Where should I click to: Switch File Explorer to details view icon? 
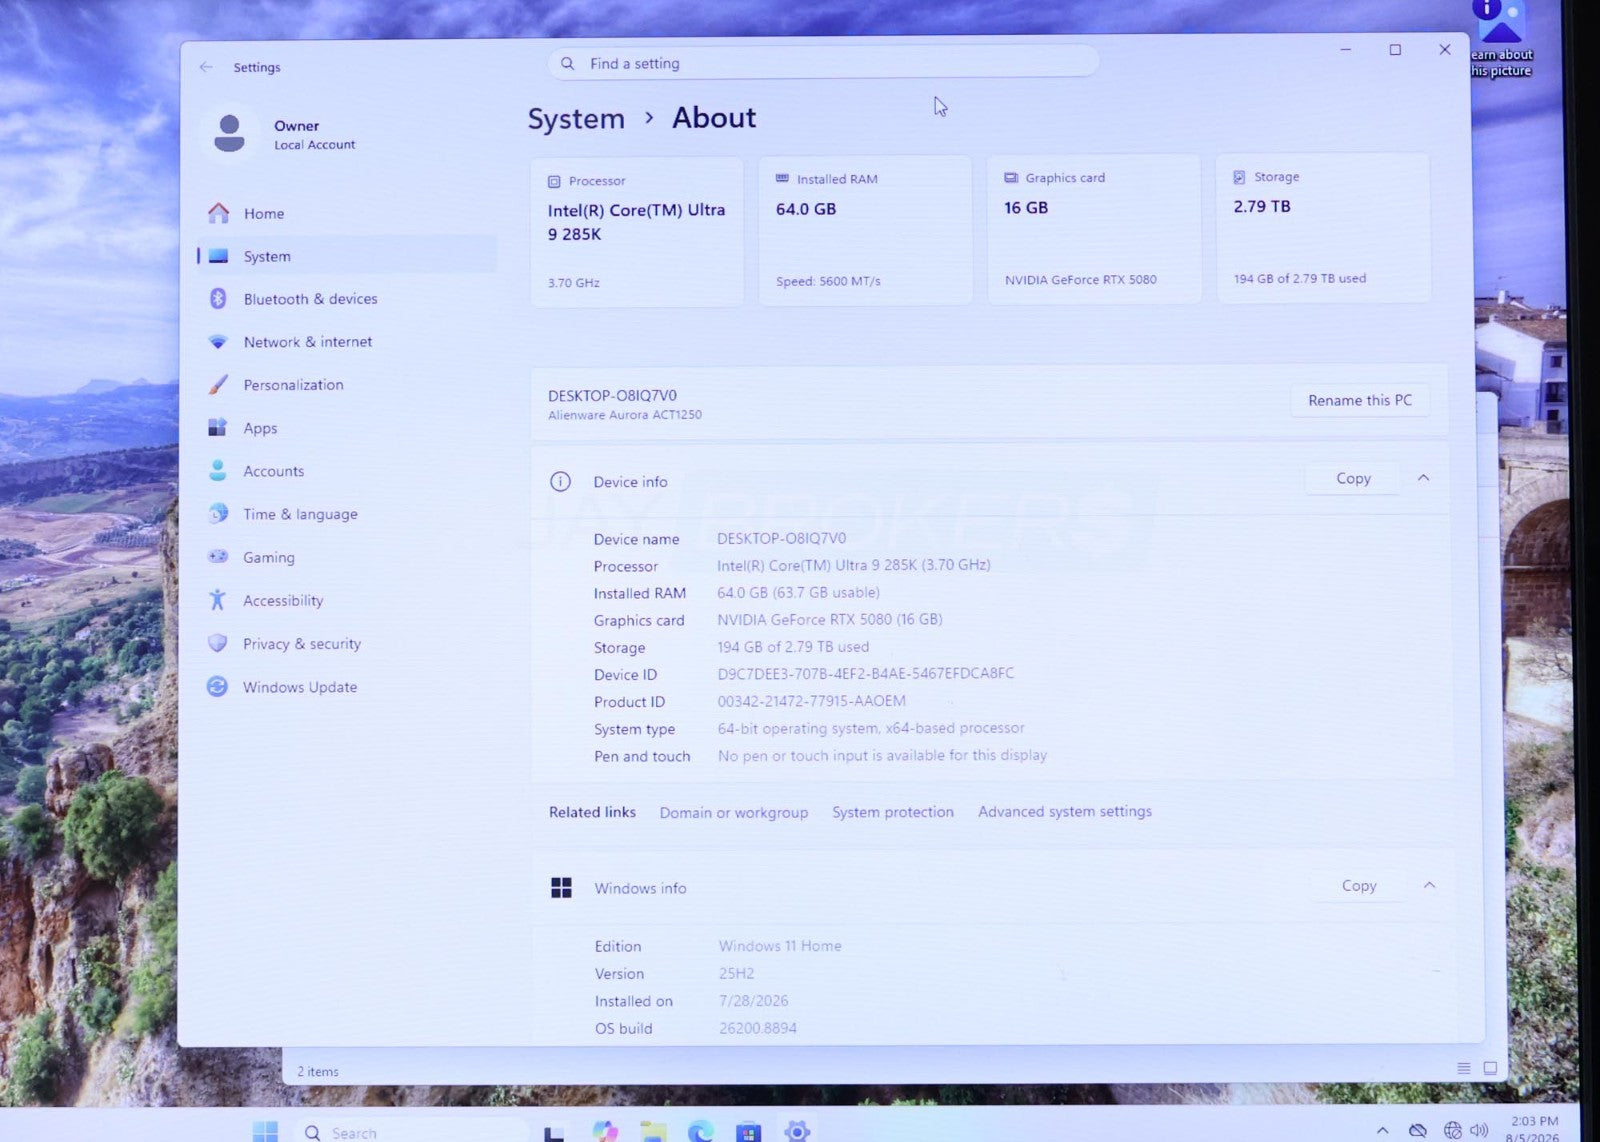[1463, 1069]
